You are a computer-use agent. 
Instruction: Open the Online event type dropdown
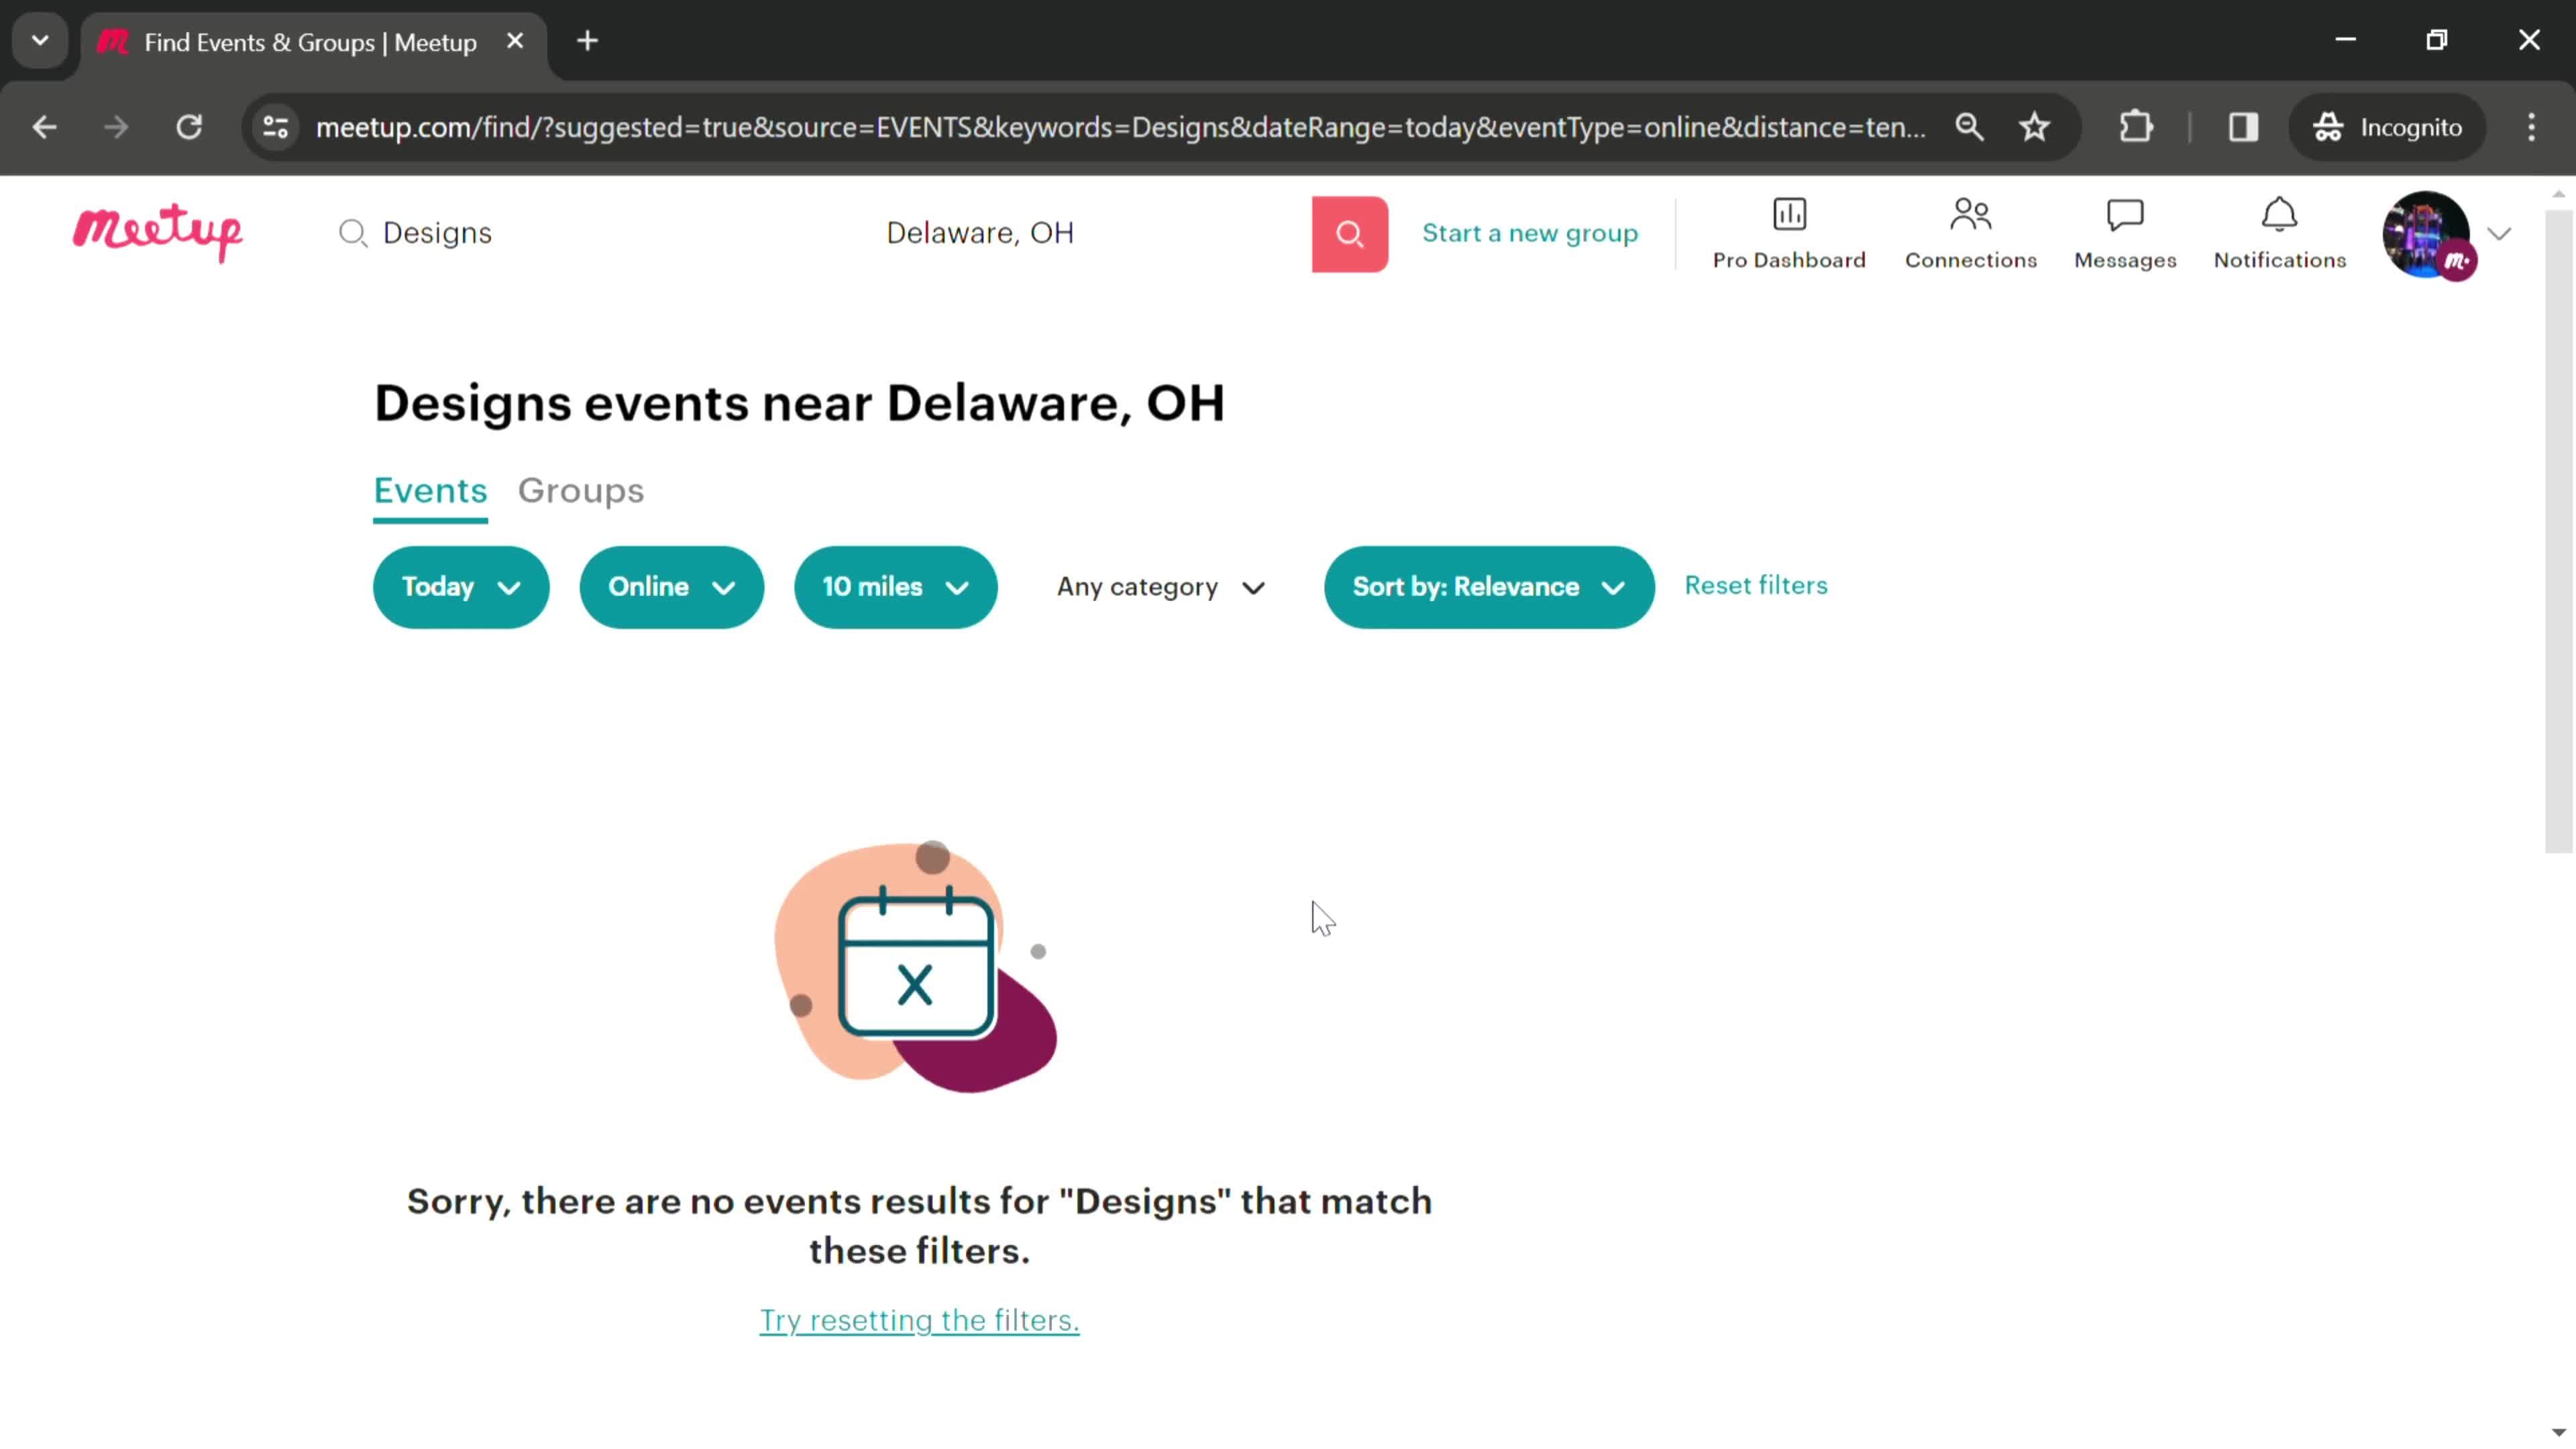click(x=672, y=587)
